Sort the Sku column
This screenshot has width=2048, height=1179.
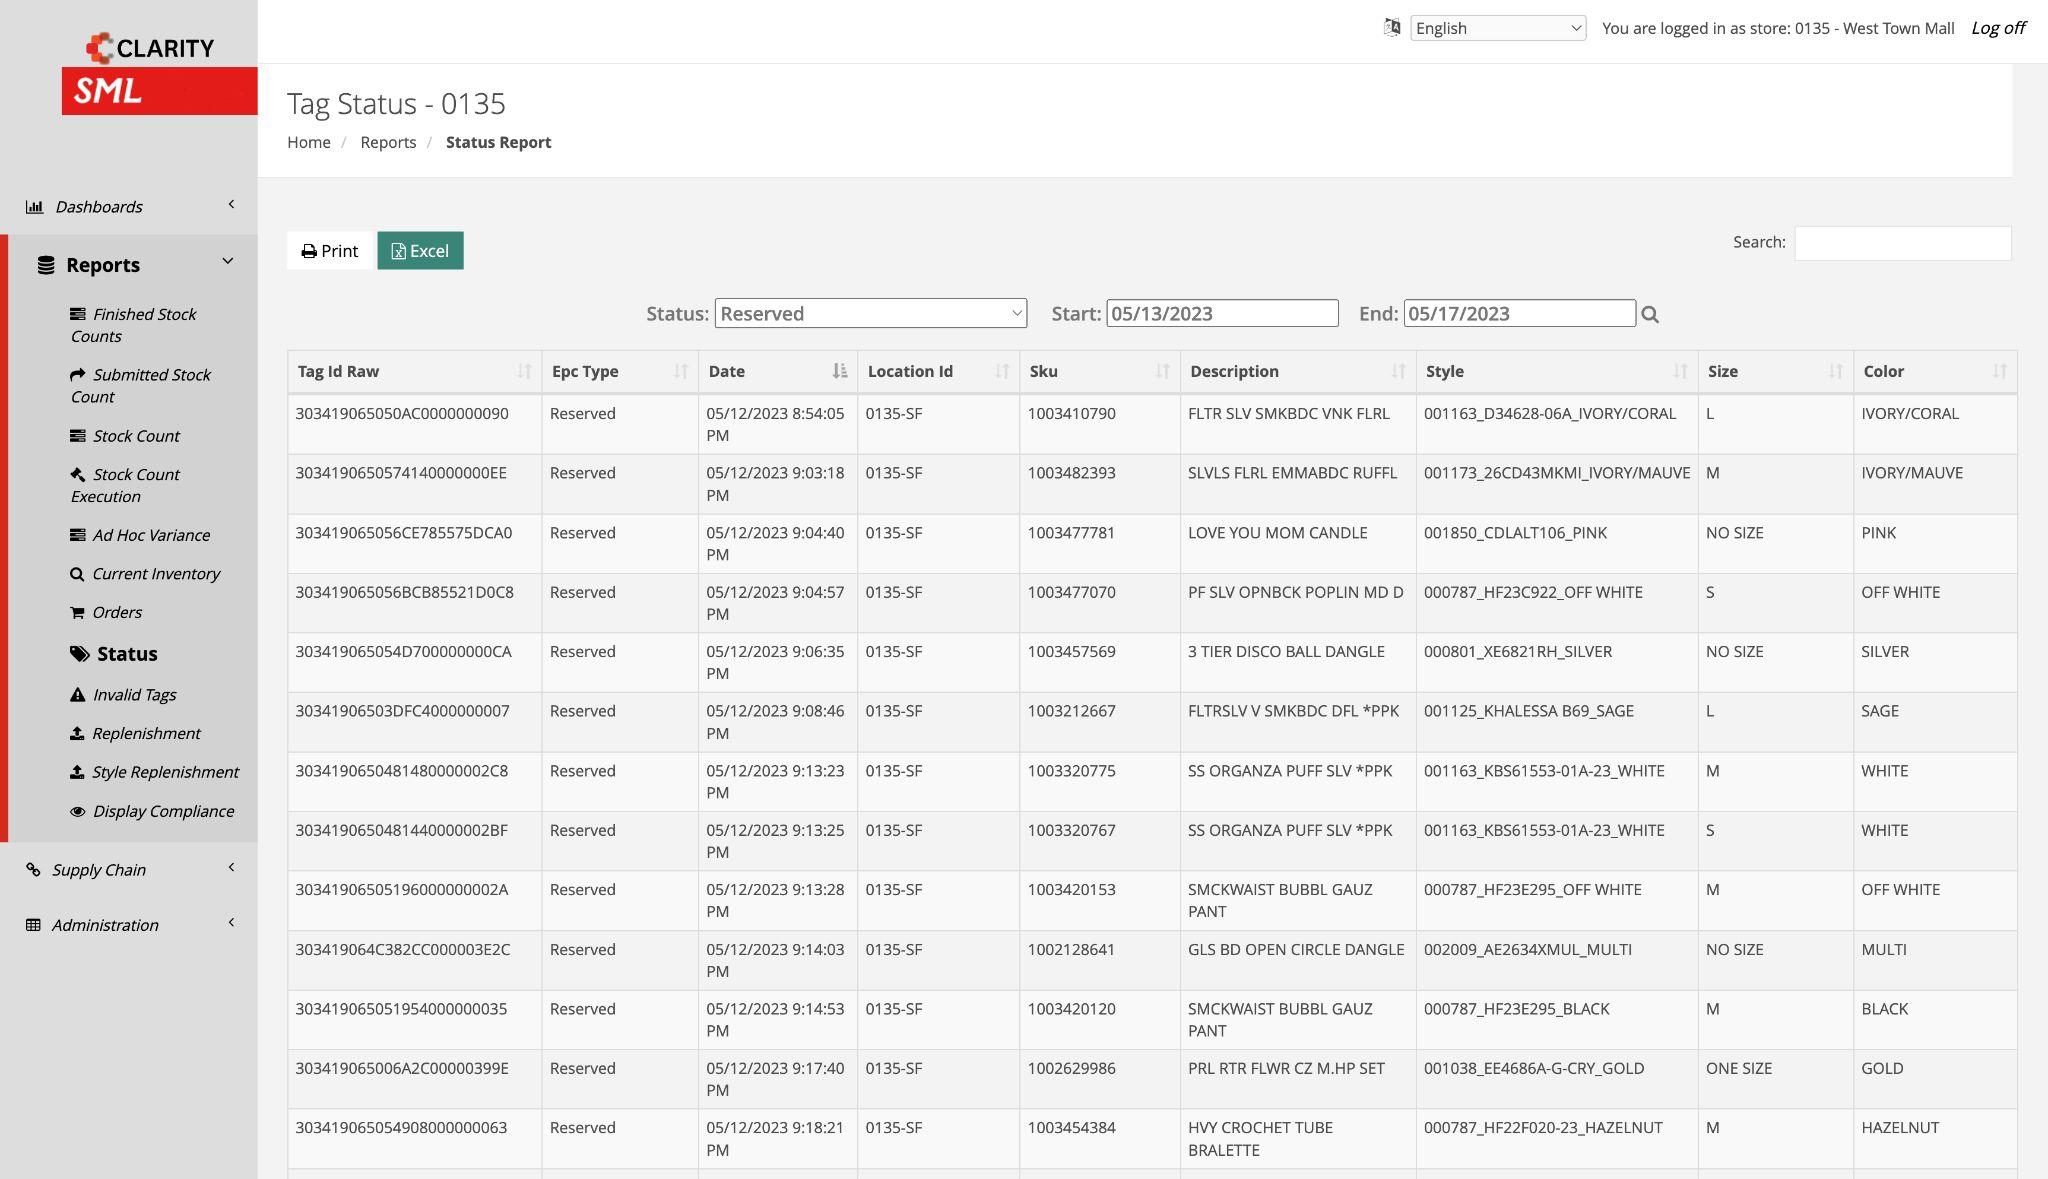tap(1162, 372)
